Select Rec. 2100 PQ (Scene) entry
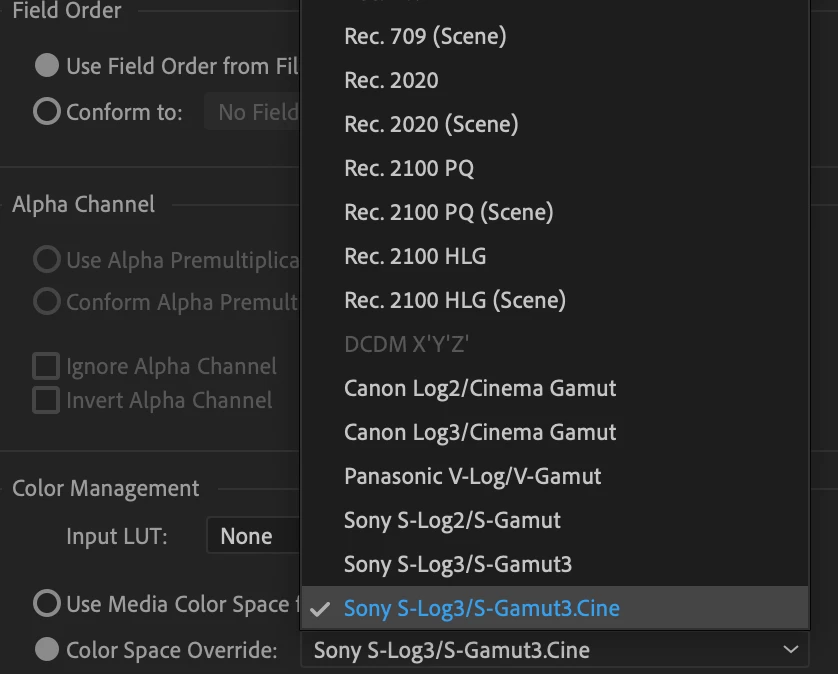Viewport: 838px width, 674px height. [x=555, y=212]
